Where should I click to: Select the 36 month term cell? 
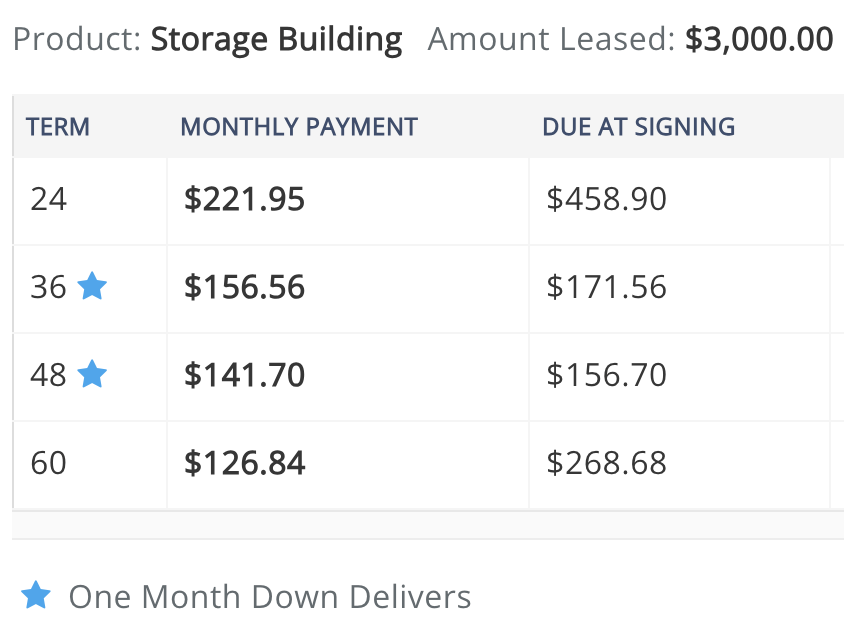pyautogui.click(x=90, y=289)
